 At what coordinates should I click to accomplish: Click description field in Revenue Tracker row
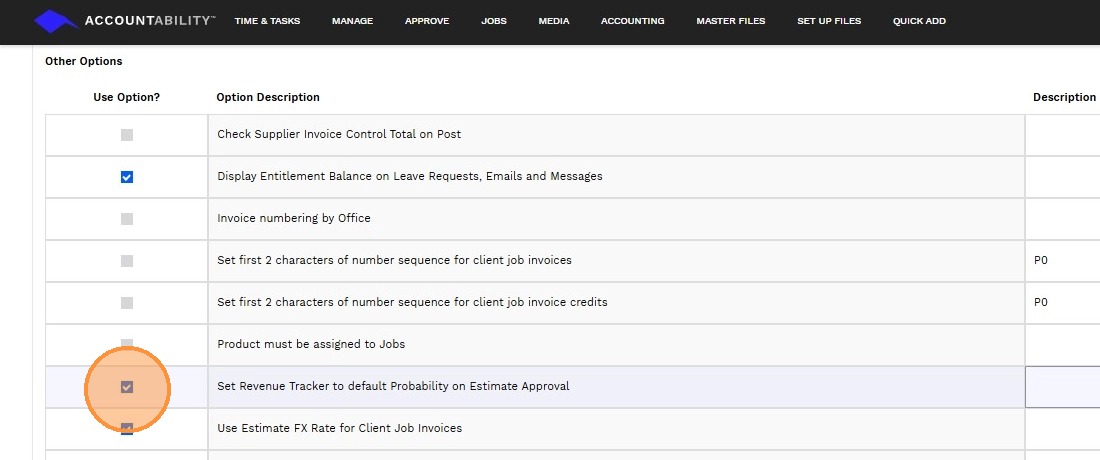click(1064, 387)
